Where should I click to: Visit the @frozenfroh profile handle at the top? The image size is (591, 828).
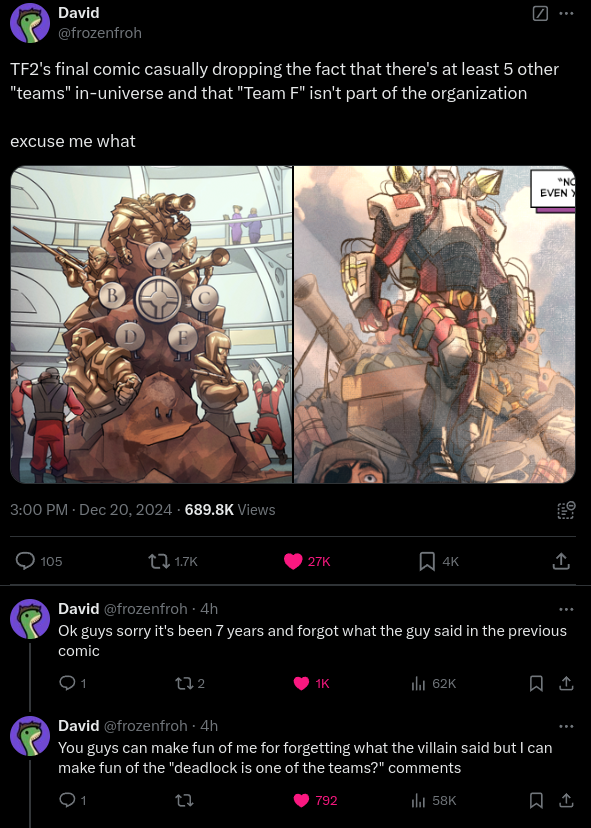click(100, 33)
